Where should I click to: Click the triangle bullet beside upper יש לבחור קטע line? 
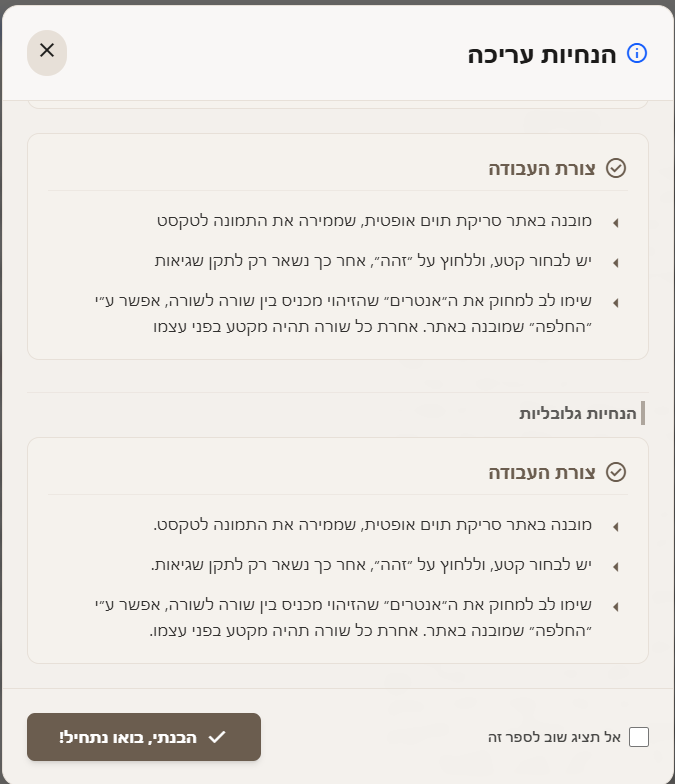pyautogui.click(x=615, y=263)
